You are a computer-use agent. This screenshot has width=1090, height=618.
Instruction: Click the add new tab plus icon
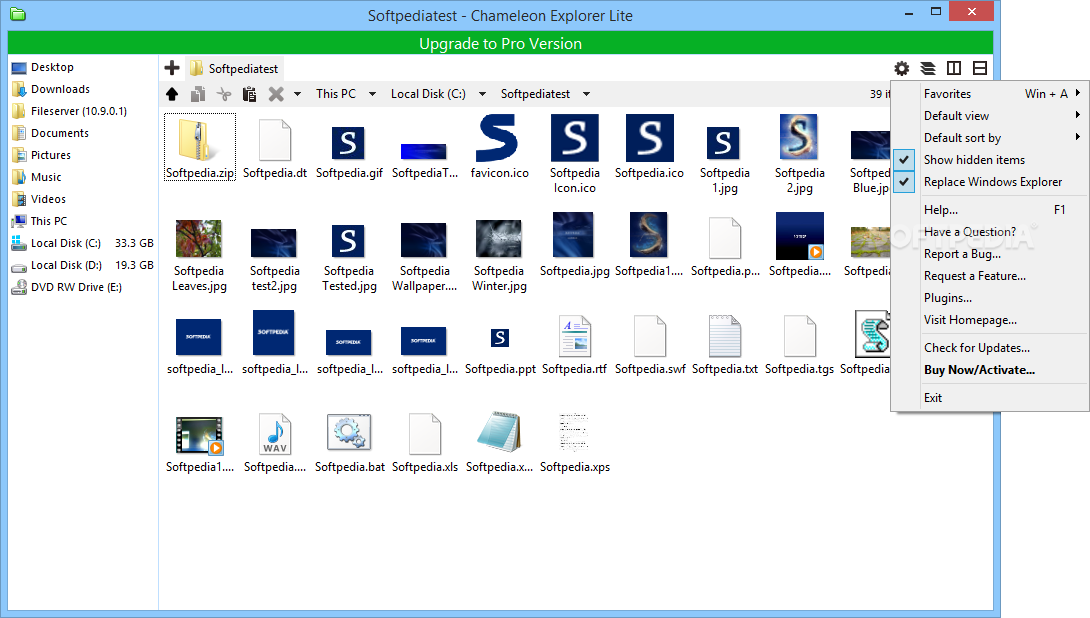coord(172,67)
